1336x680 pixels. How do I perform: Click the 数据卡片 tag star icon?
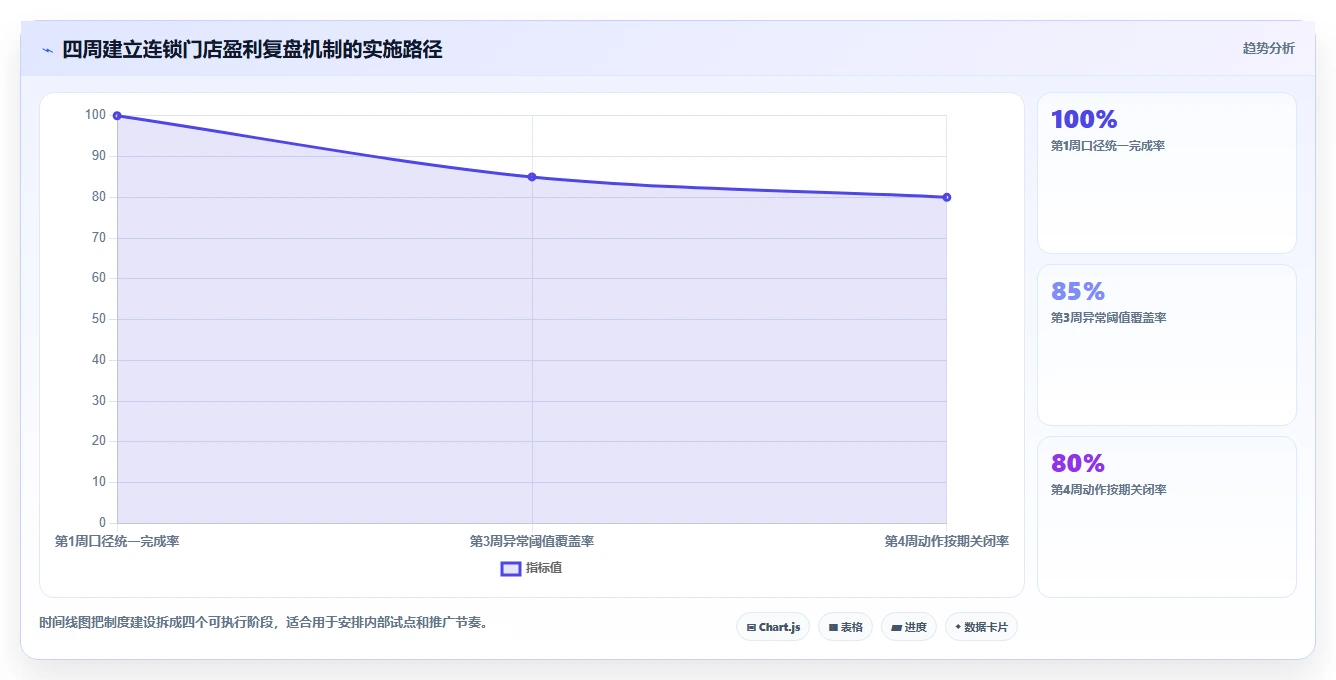[x=958, y=627]
